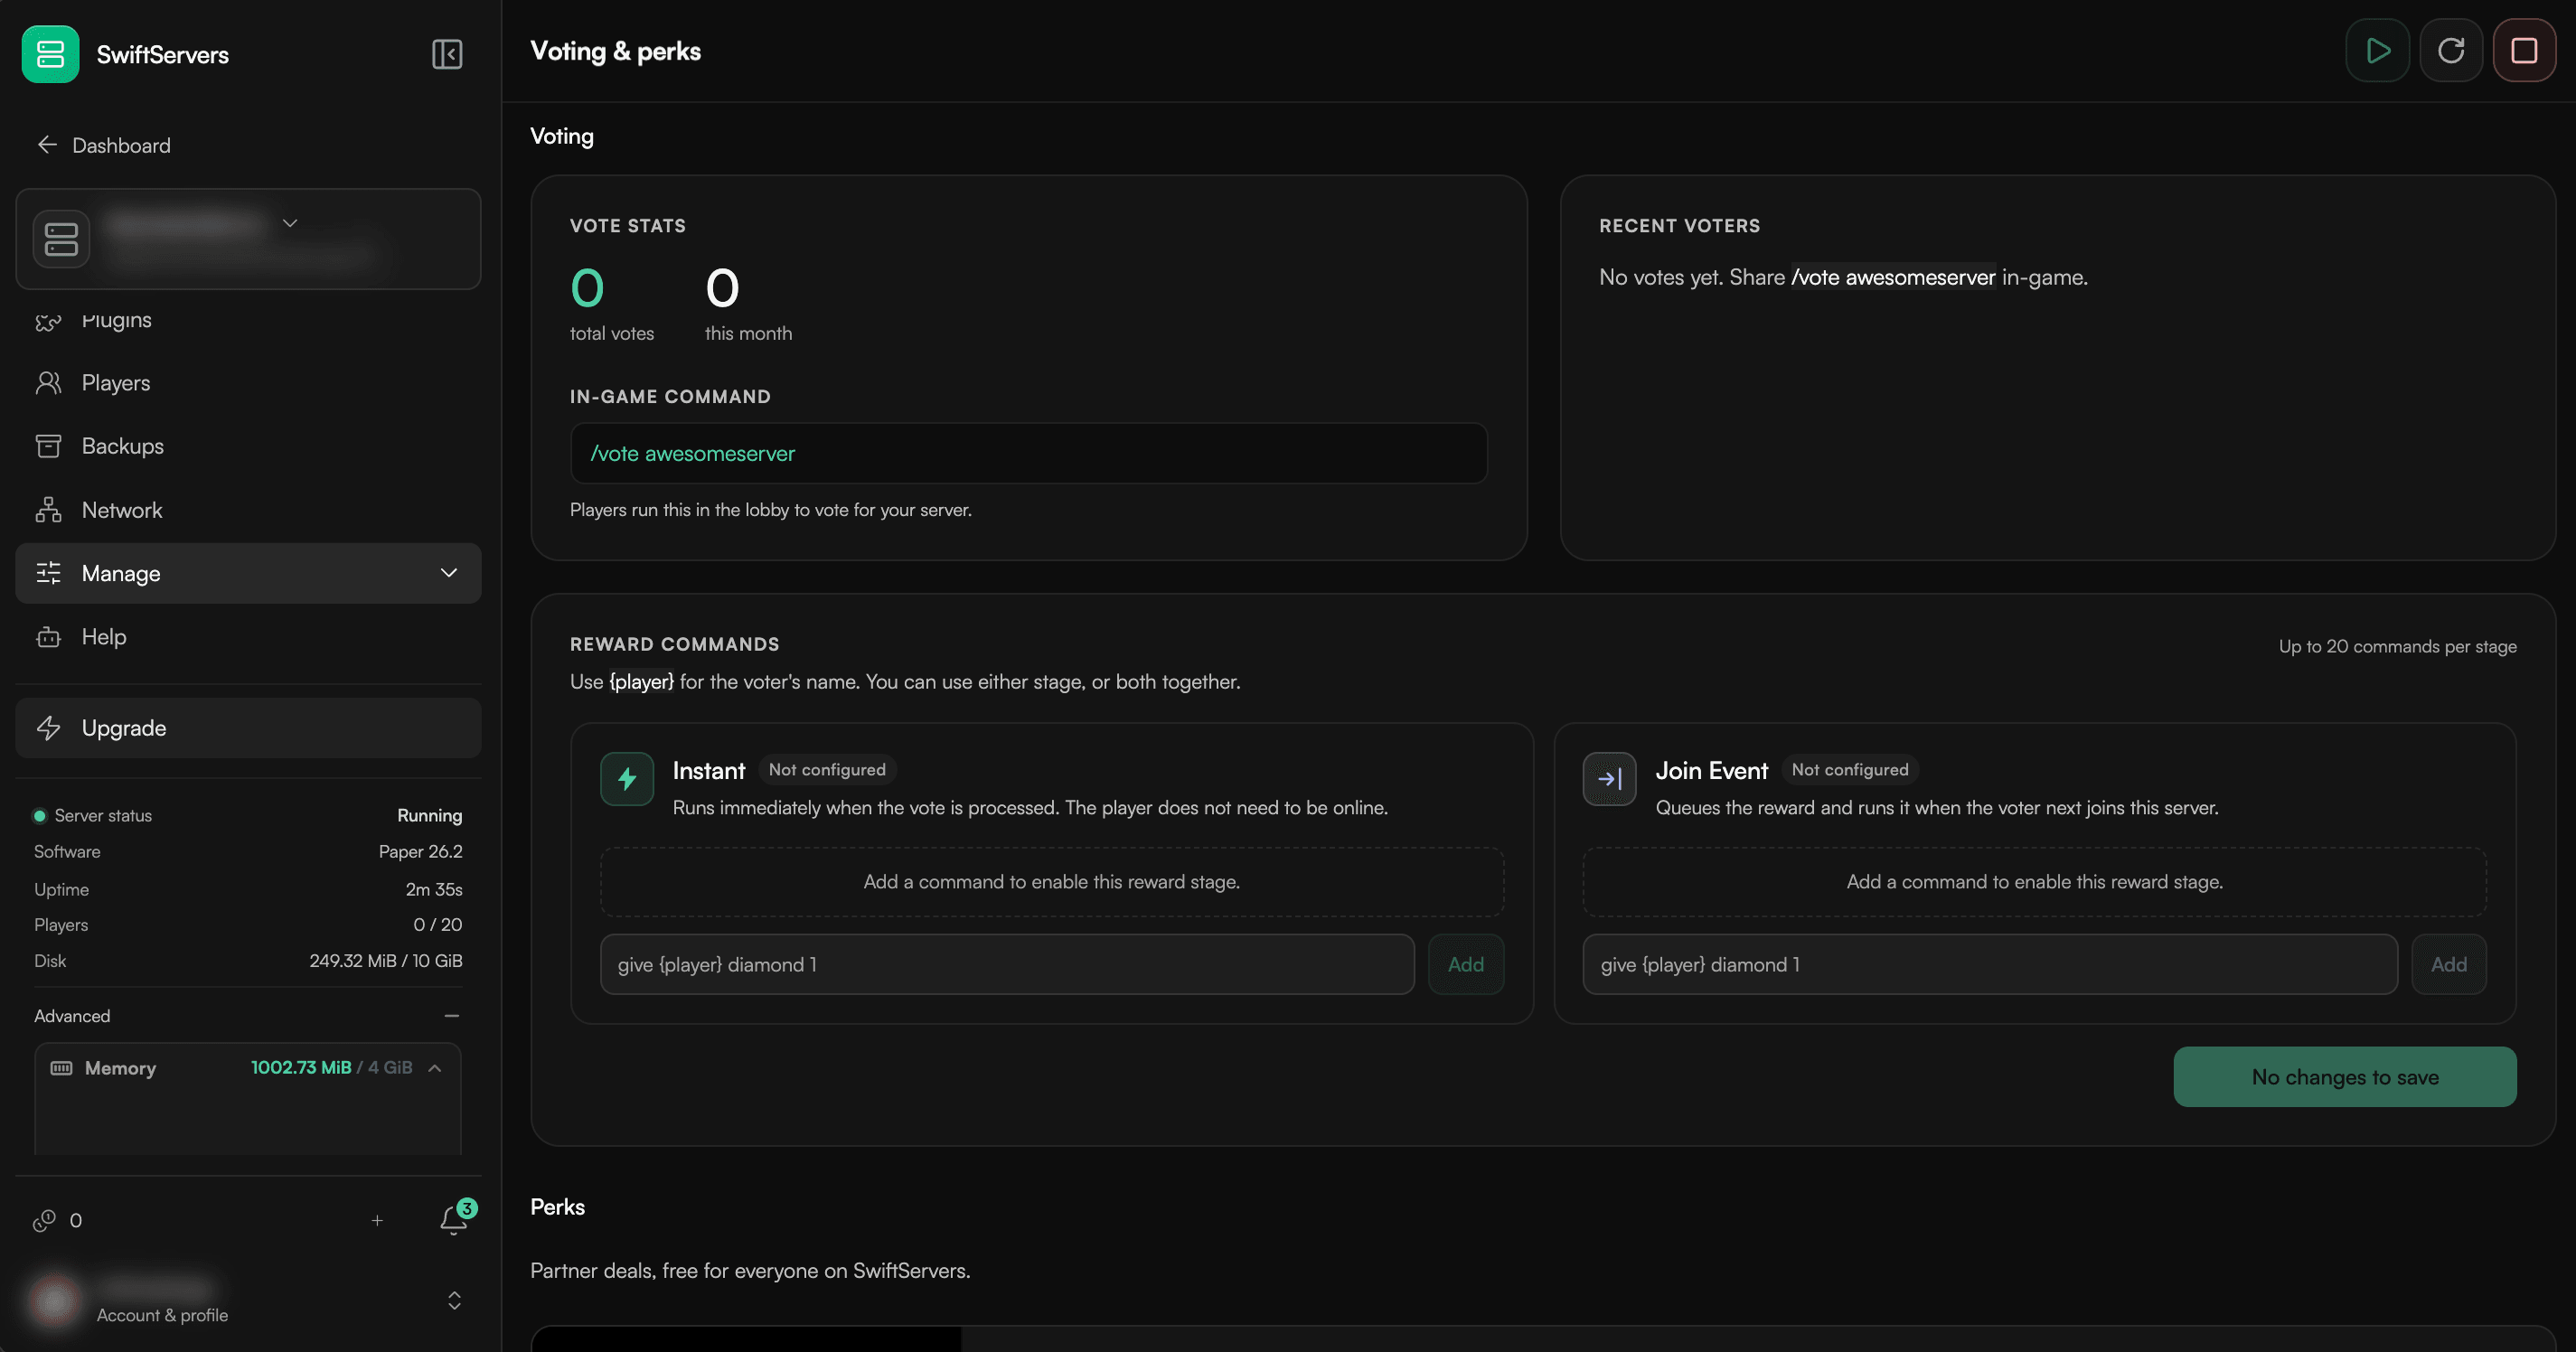Click the Upgrade lightning icon
This screenshot has width=2576, height=1352.
pos(48,728)
